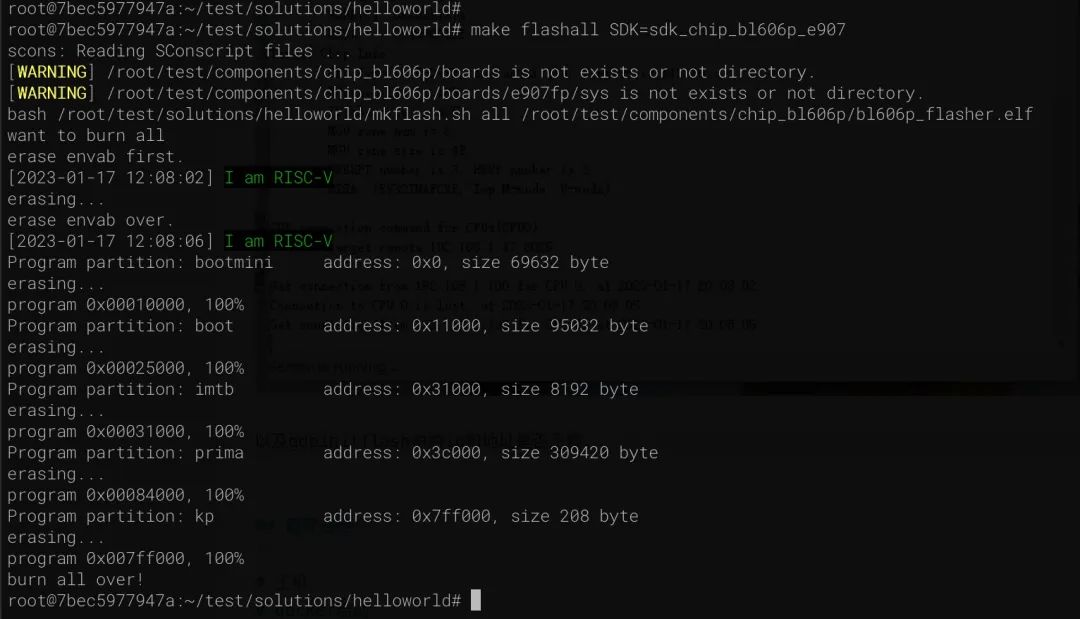
Task: Click the 'program 0x00010000, 100%' line
Action: click(125, 304)
